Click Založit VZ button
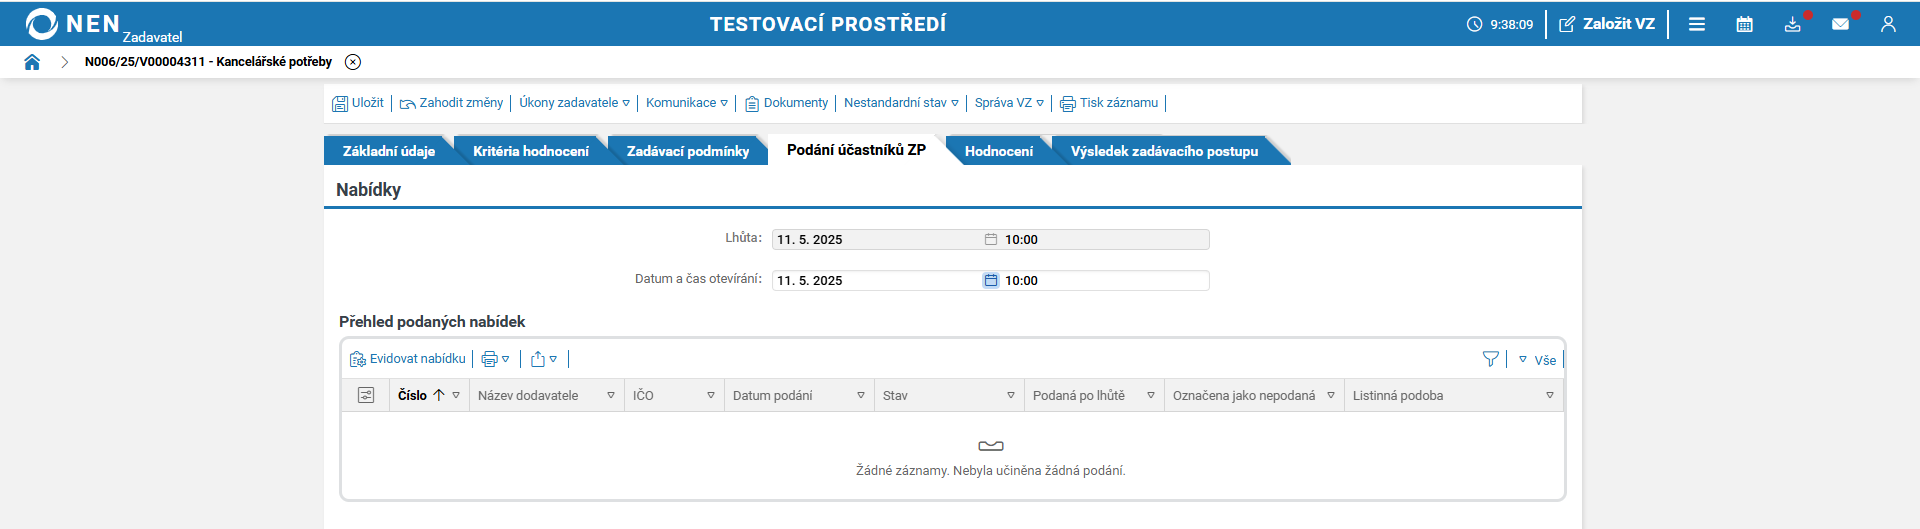 click(x=1607, y=24)
